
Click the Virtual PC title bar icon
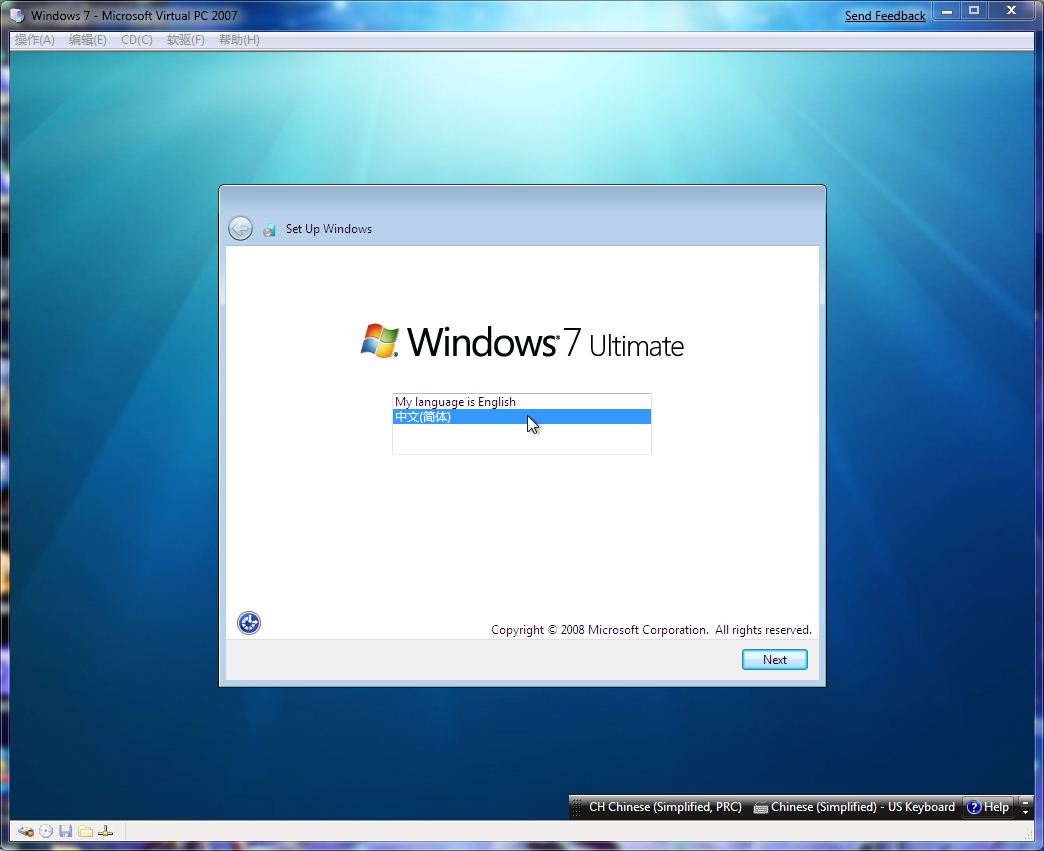tap(17, 15)
